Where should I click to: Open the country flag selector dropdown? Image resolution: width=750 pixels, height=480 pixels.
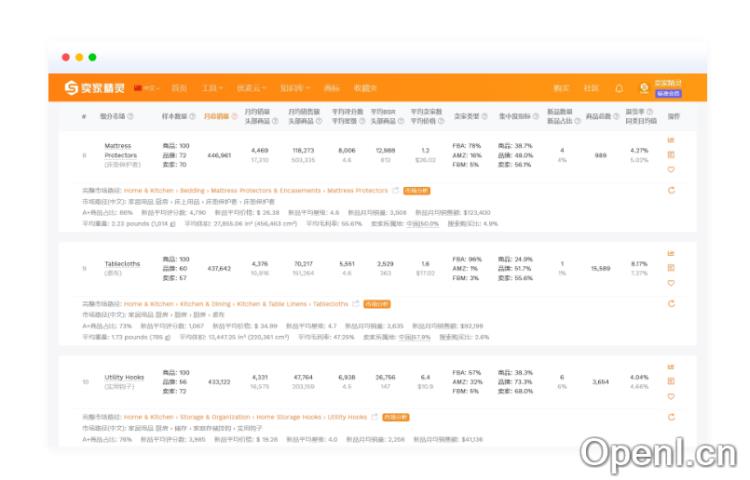pyautogui.click(x=146, y=88)
